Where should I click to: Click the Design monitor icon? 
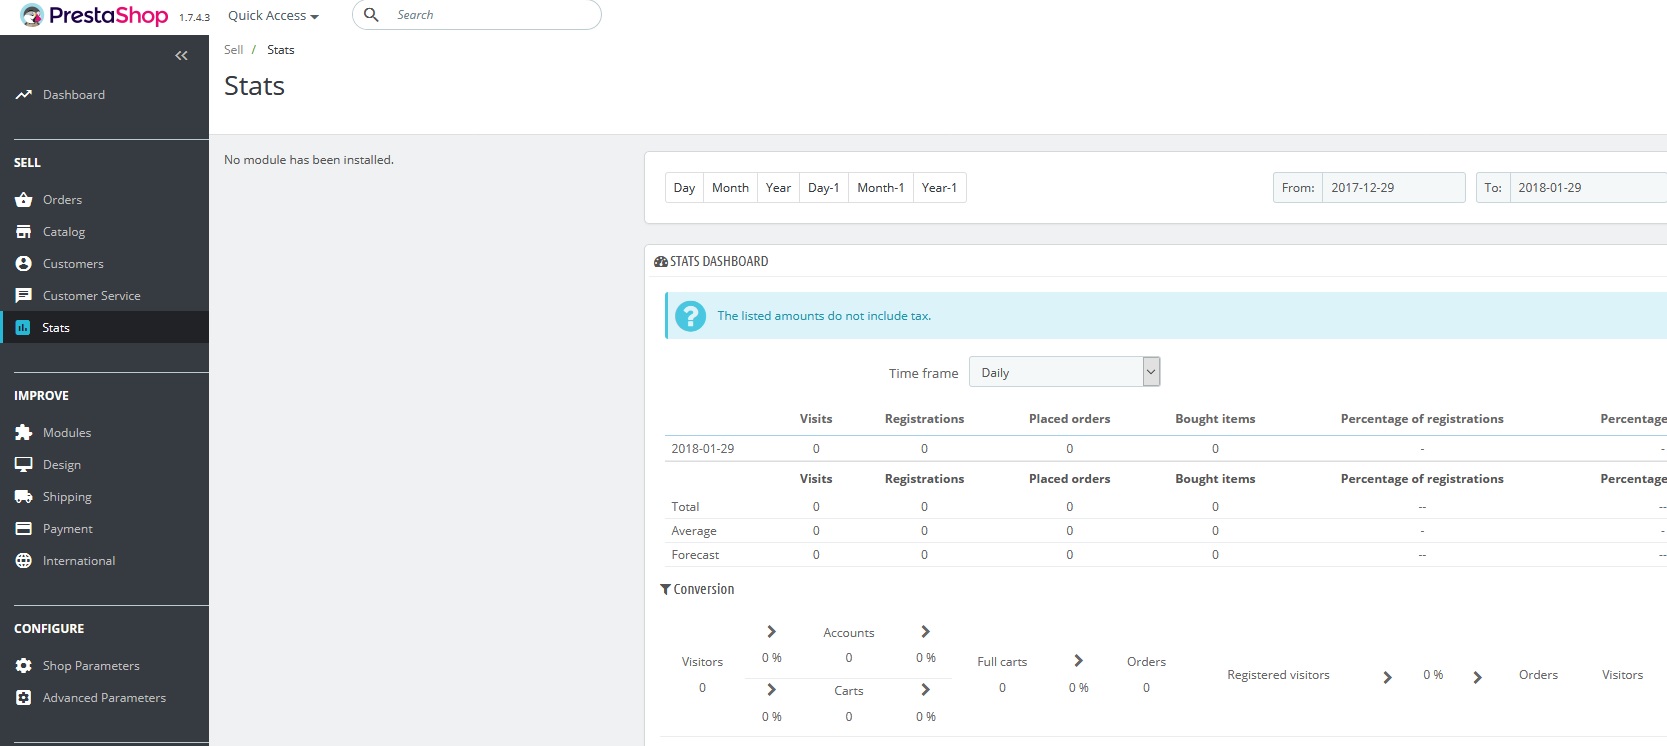click(24, 465)
